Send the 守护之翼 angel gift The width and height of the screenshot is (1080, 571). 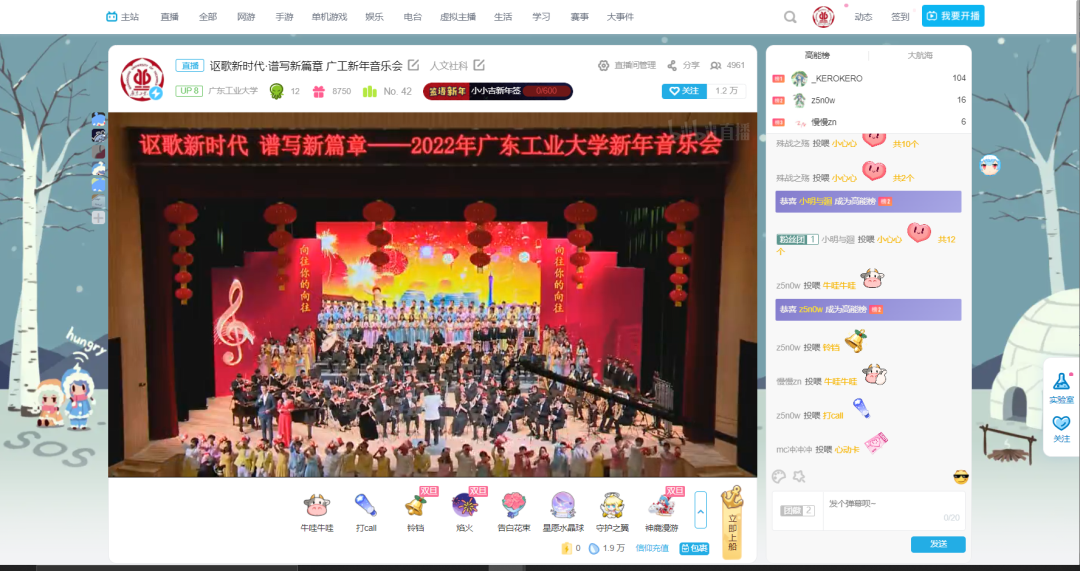point(612,512)
